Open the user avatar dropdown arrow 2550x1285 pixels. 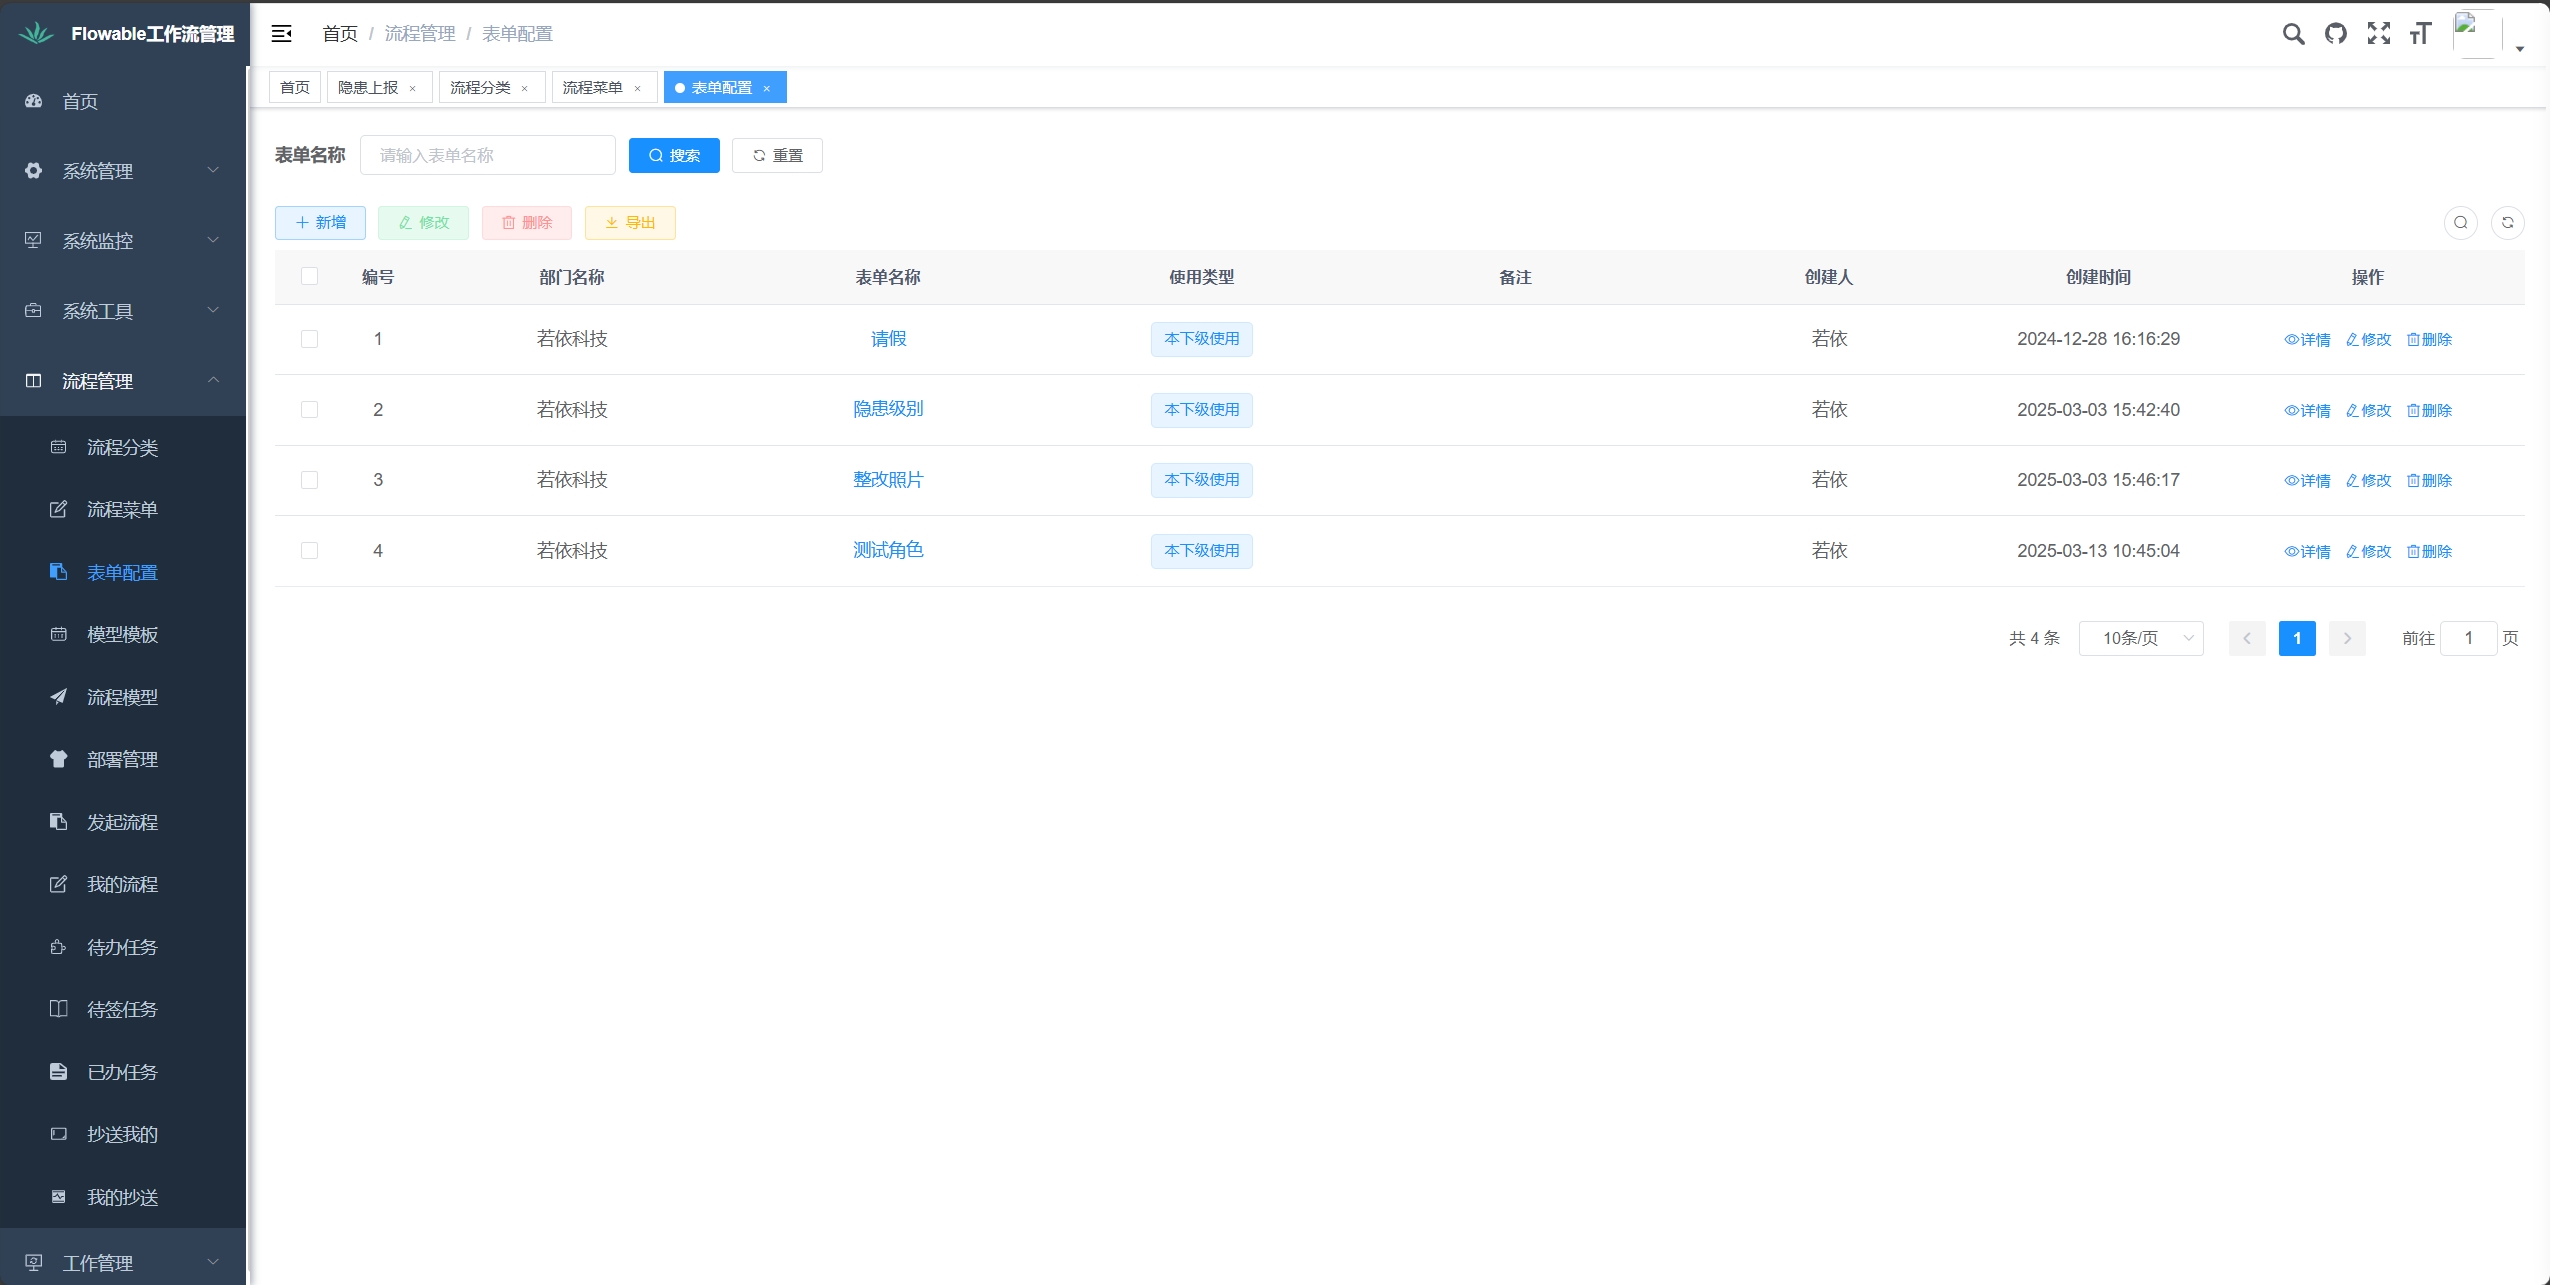coord(2520,48)
